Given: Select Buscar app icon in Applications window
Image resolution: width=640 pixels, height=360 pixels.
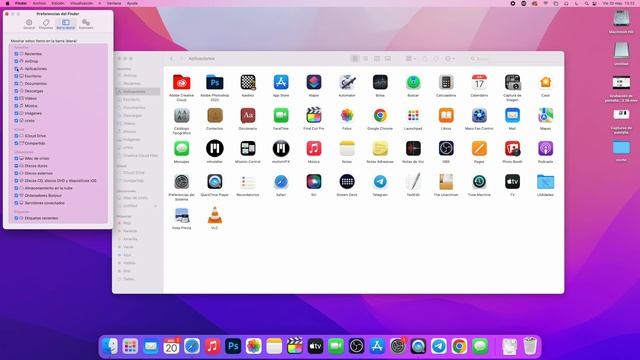Looking at the screenshot, I should click(413, 82).
